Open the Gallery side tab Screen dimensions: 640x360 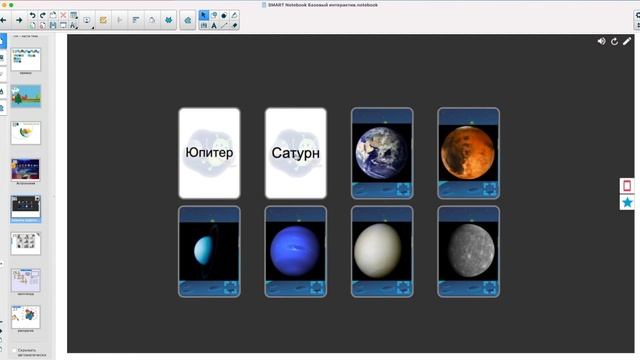2,58
